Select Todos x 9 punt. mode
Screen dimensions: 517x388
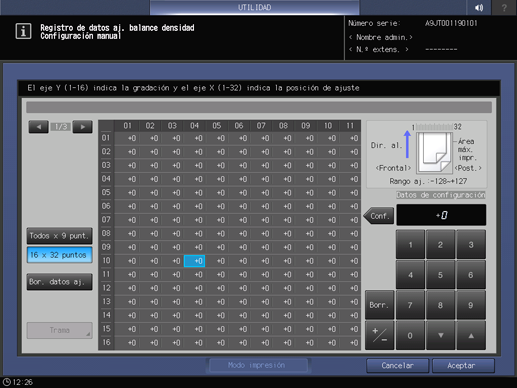click(x=59, y=236)
